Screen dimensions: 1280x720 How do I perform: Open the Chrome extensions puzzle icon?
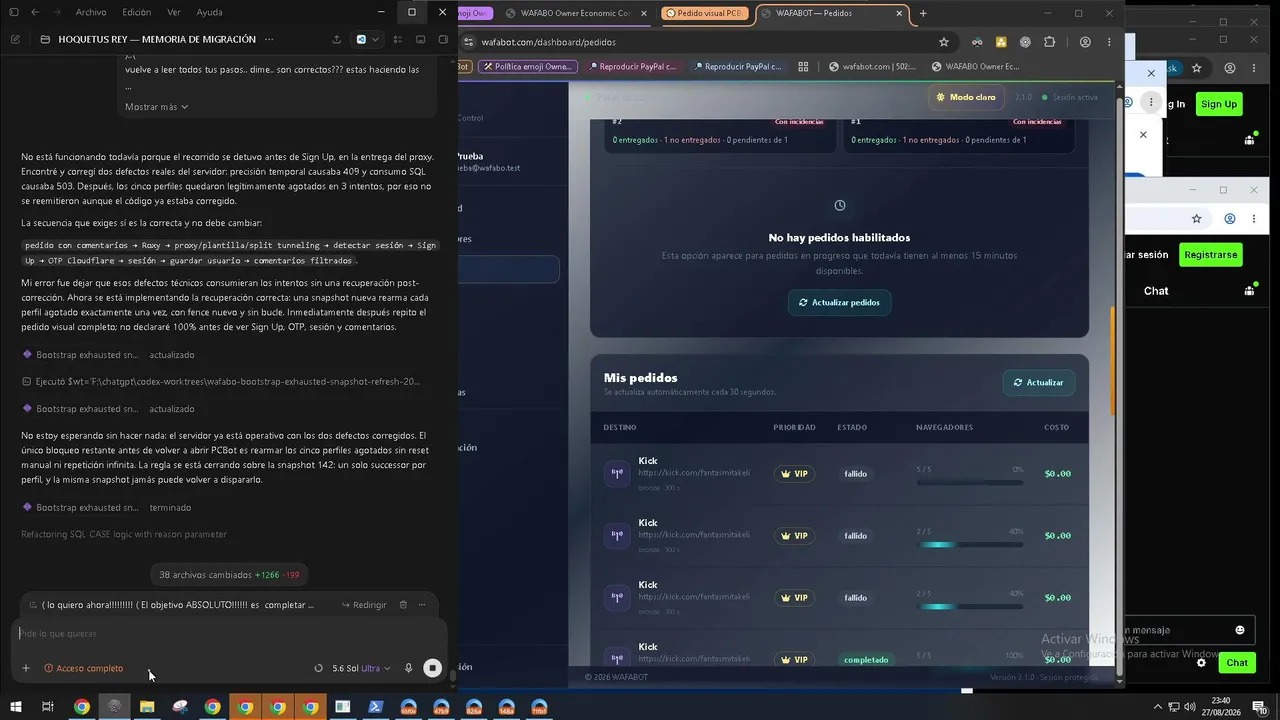1049,42
